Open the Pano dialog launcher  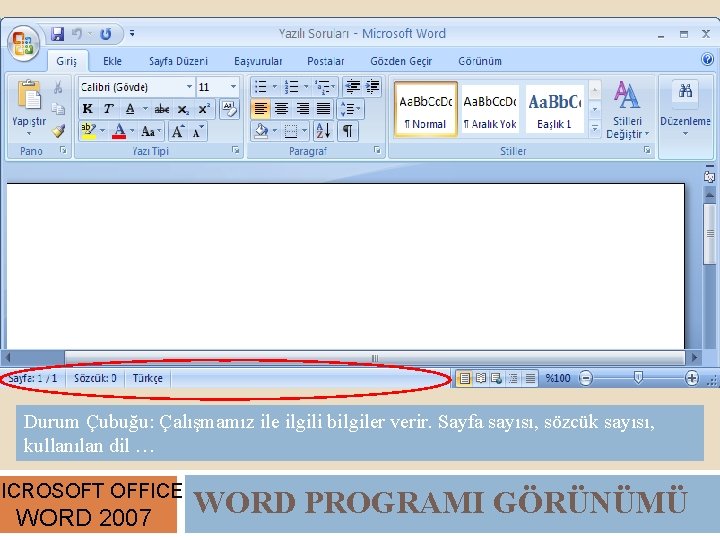[x=63, y=150]
